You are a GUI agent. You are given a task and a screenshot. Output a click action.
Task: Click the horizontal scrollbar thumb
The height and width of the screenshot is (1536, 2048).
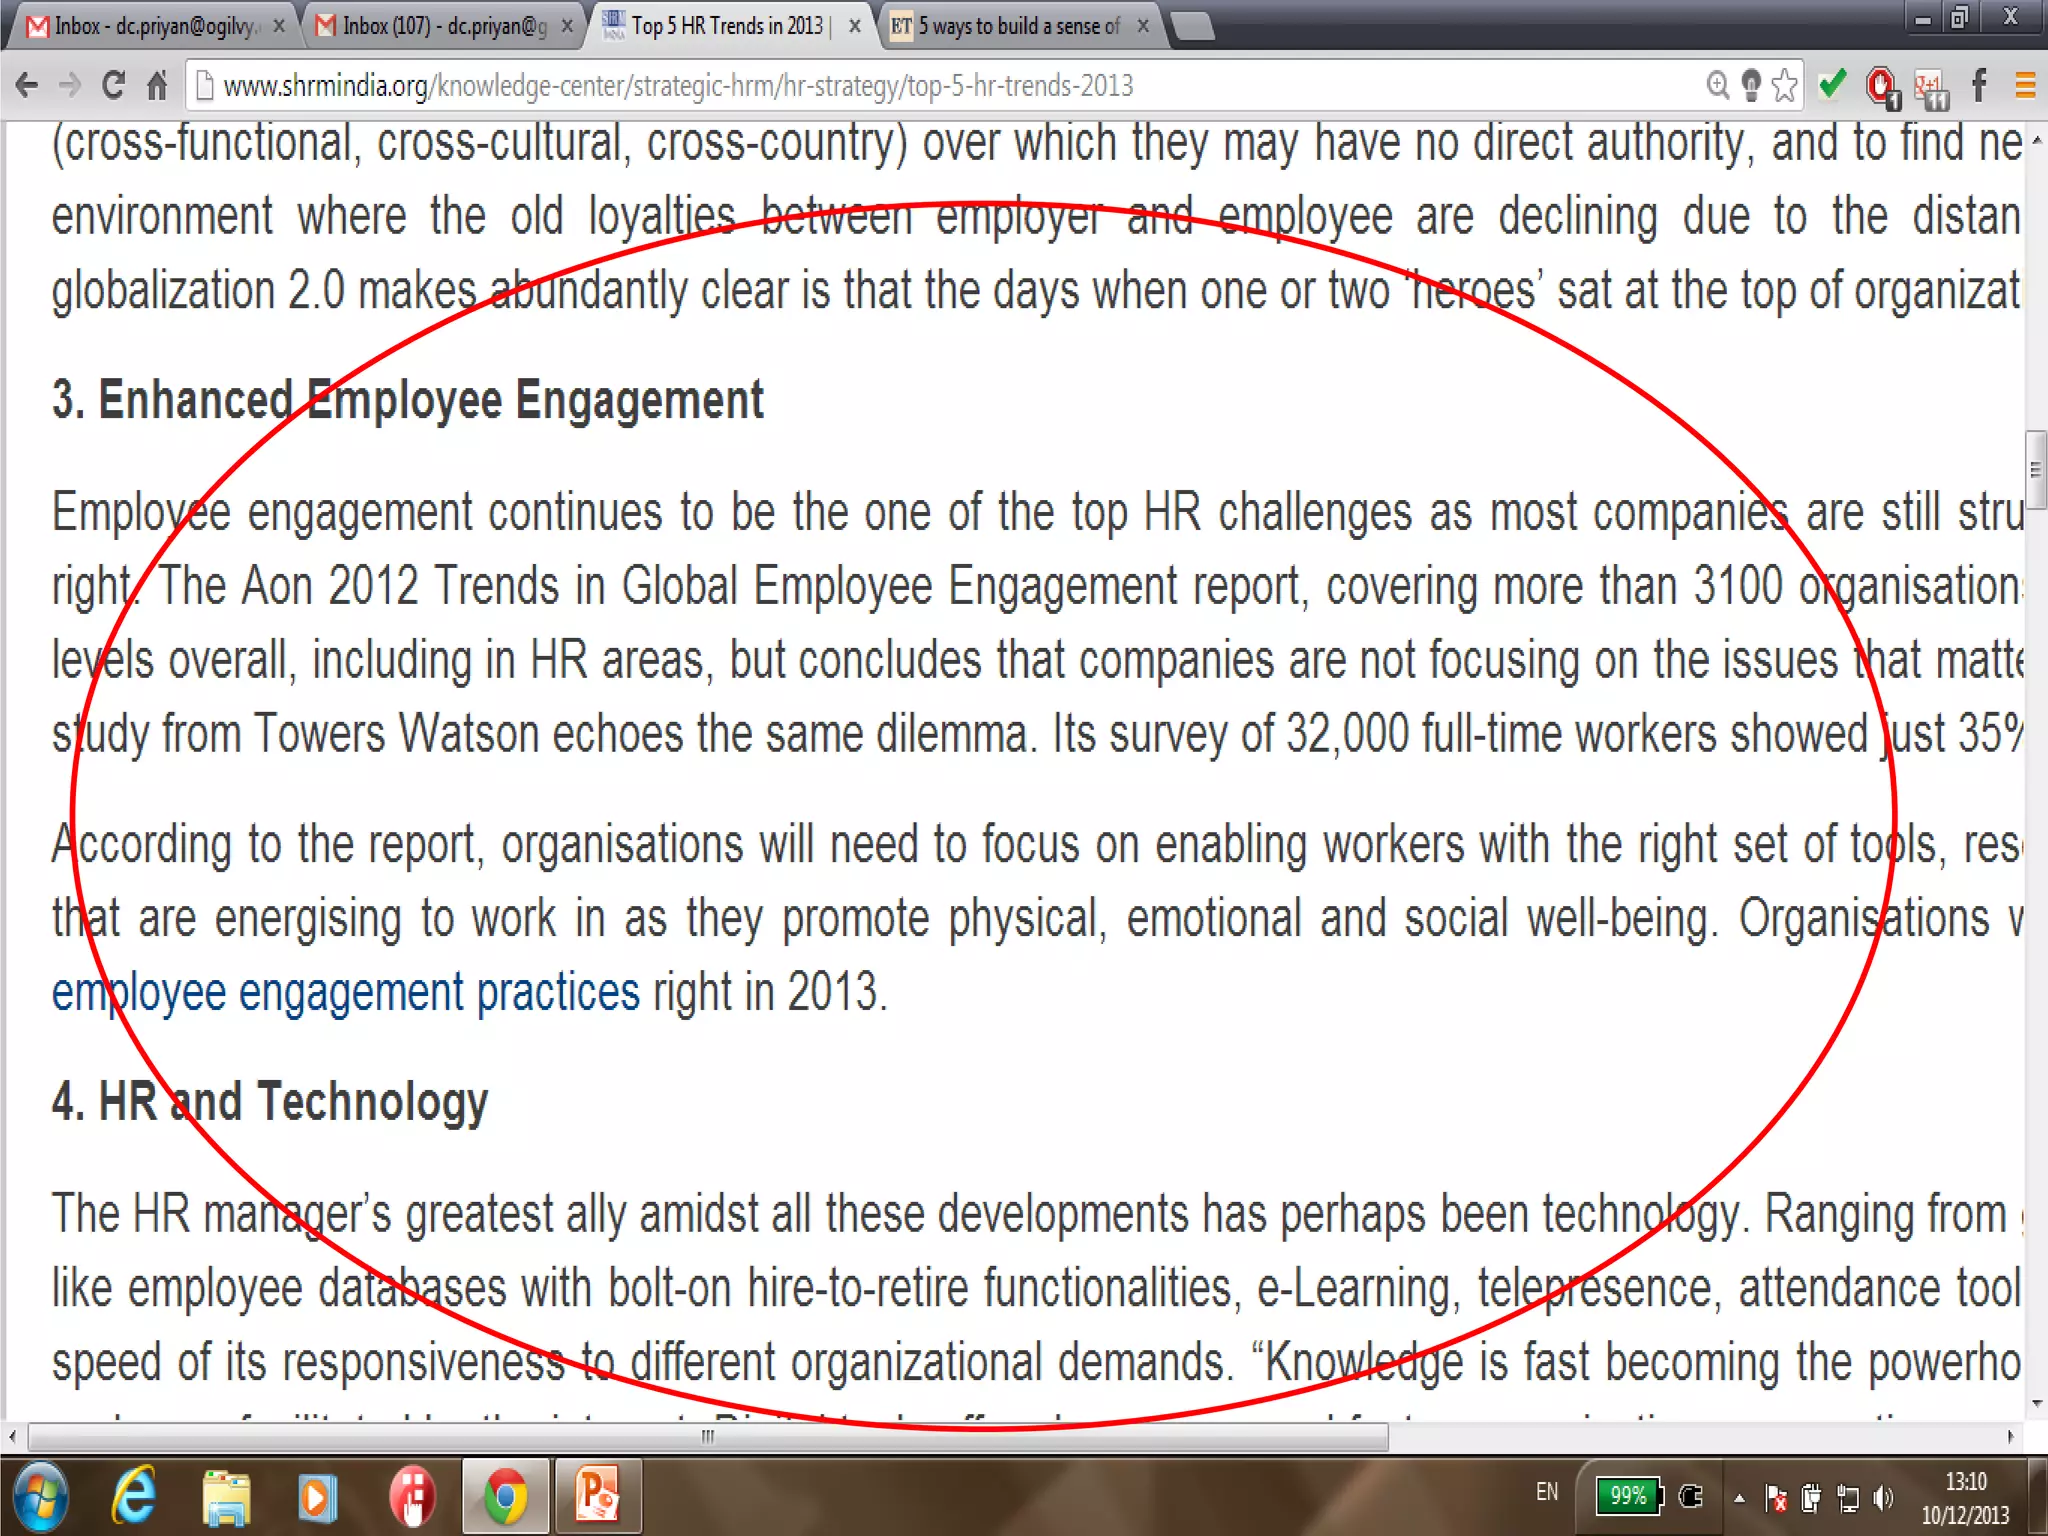[x=707, y=1437]
